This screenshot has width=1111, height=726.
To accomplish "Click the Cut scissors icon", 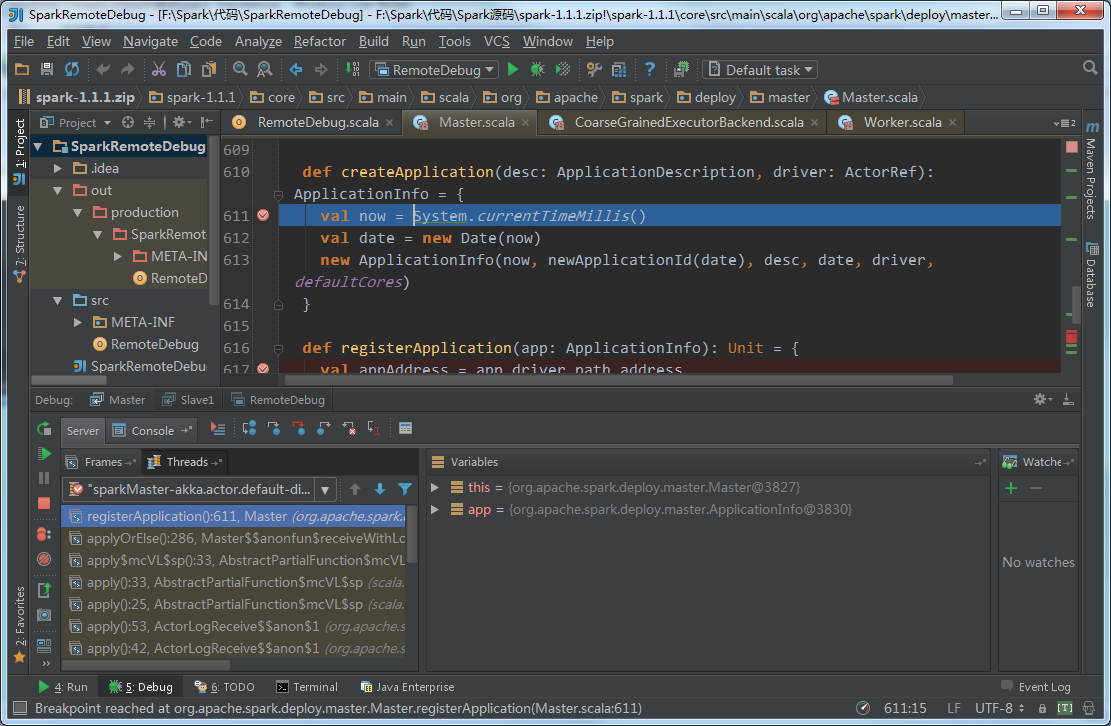I will point(159,69).
